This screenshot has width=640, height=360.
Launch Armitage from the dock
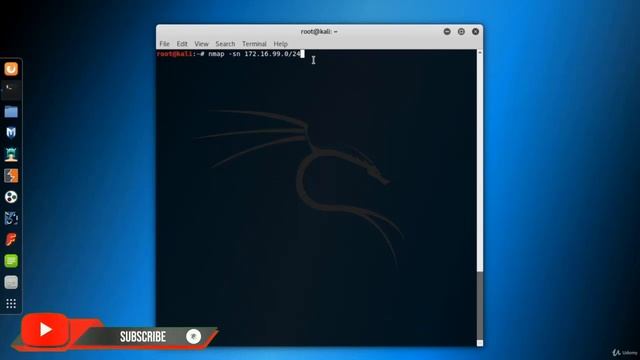(11, 154)
